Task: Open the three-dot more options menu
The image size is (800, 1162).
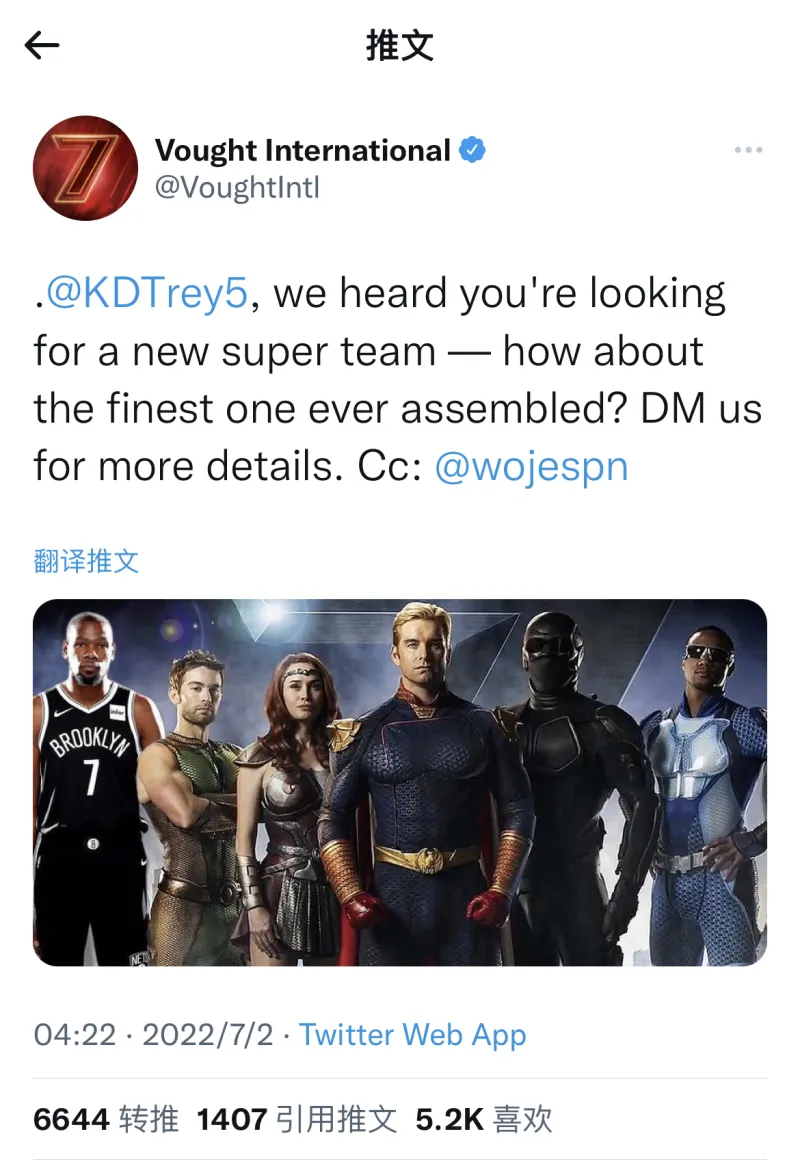Action: [x=748, y=150]
